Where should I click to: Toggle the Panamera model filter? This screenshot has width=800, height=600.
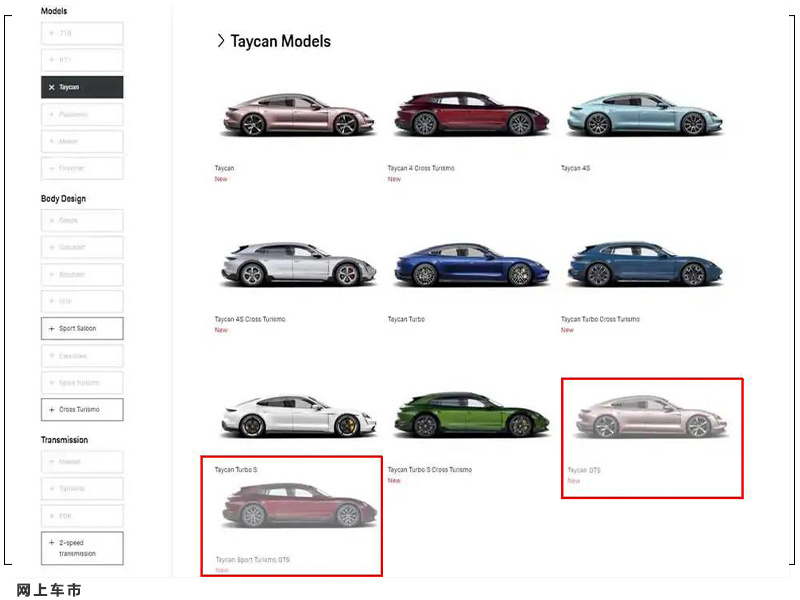click(82, 114)
